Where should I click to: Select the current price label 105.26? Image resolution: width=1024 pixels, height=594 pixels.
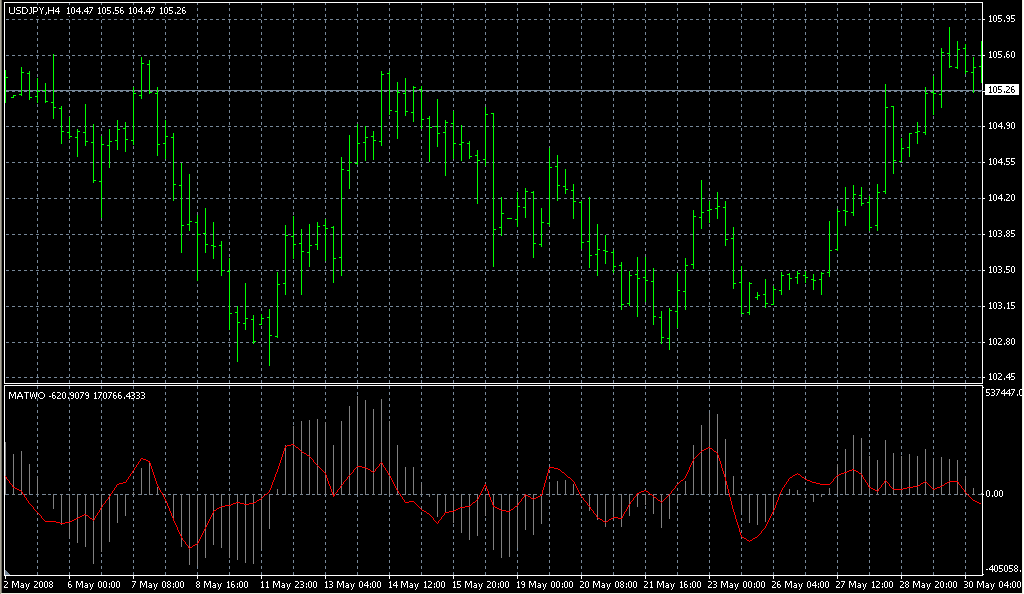tap(1001, 90)
